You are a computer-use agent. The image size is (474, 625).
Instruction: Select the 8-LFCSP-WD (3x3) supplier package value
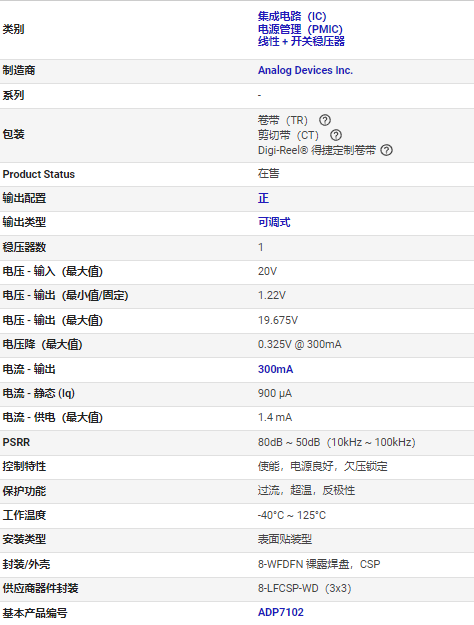pyautogui.click(x=304, y=588)
